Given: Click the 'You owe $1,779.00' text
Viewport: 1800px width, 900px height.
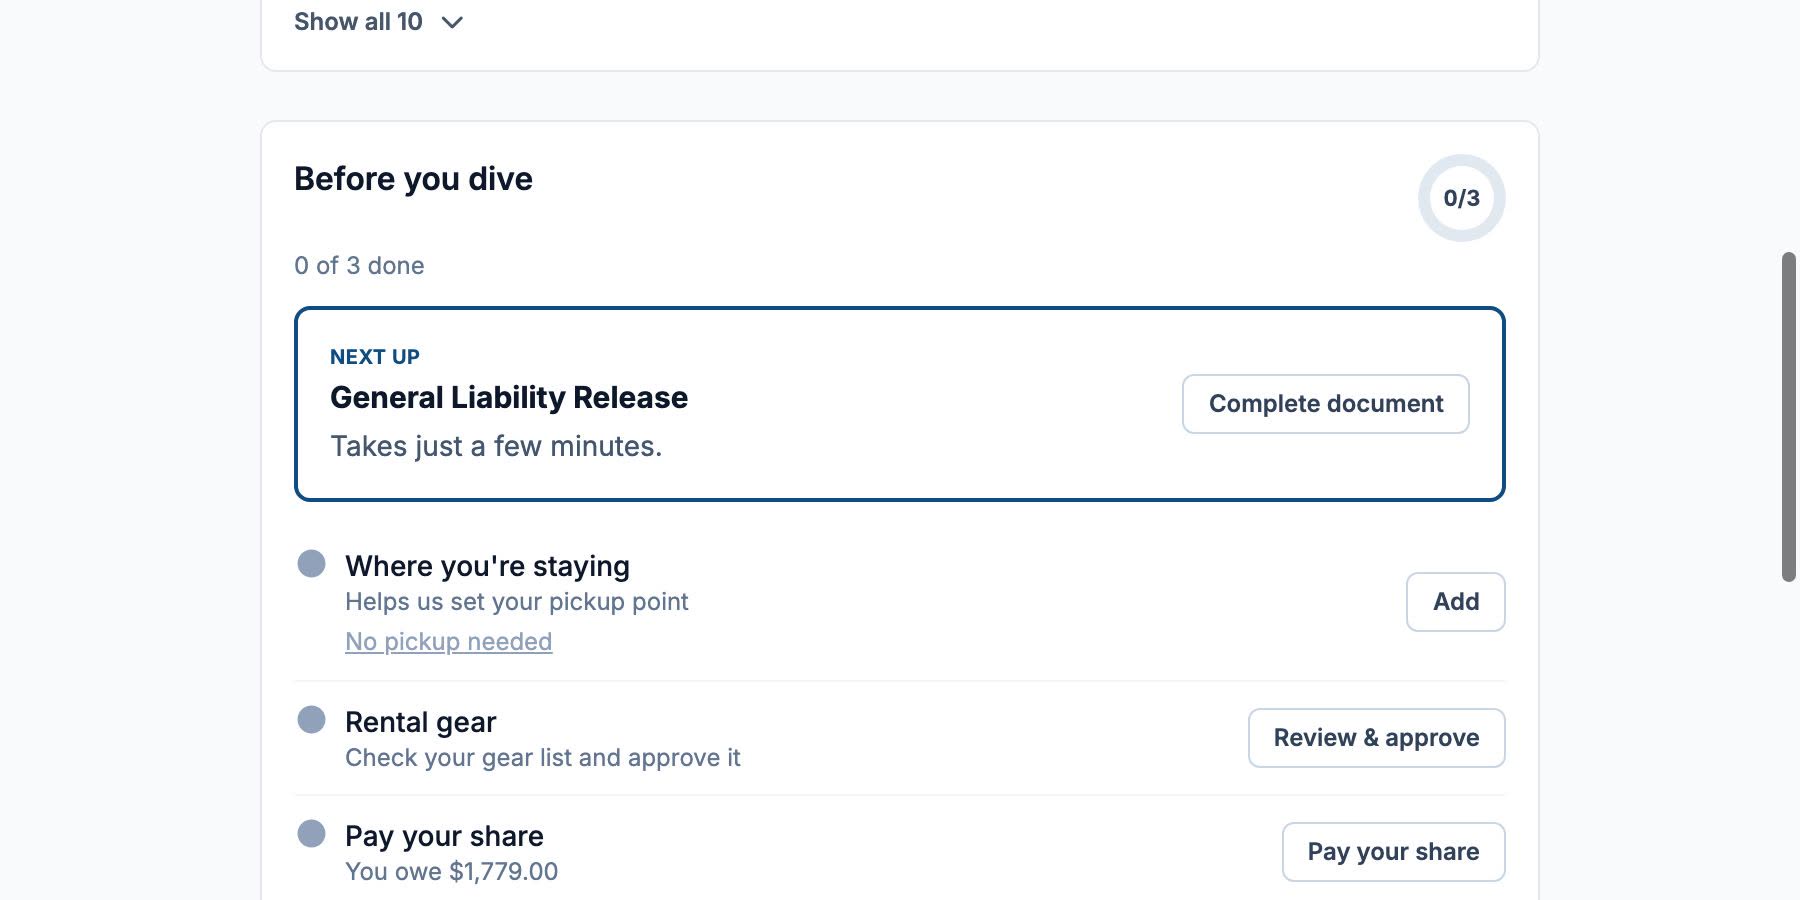Looking at the screenshot, I should 452,872.
